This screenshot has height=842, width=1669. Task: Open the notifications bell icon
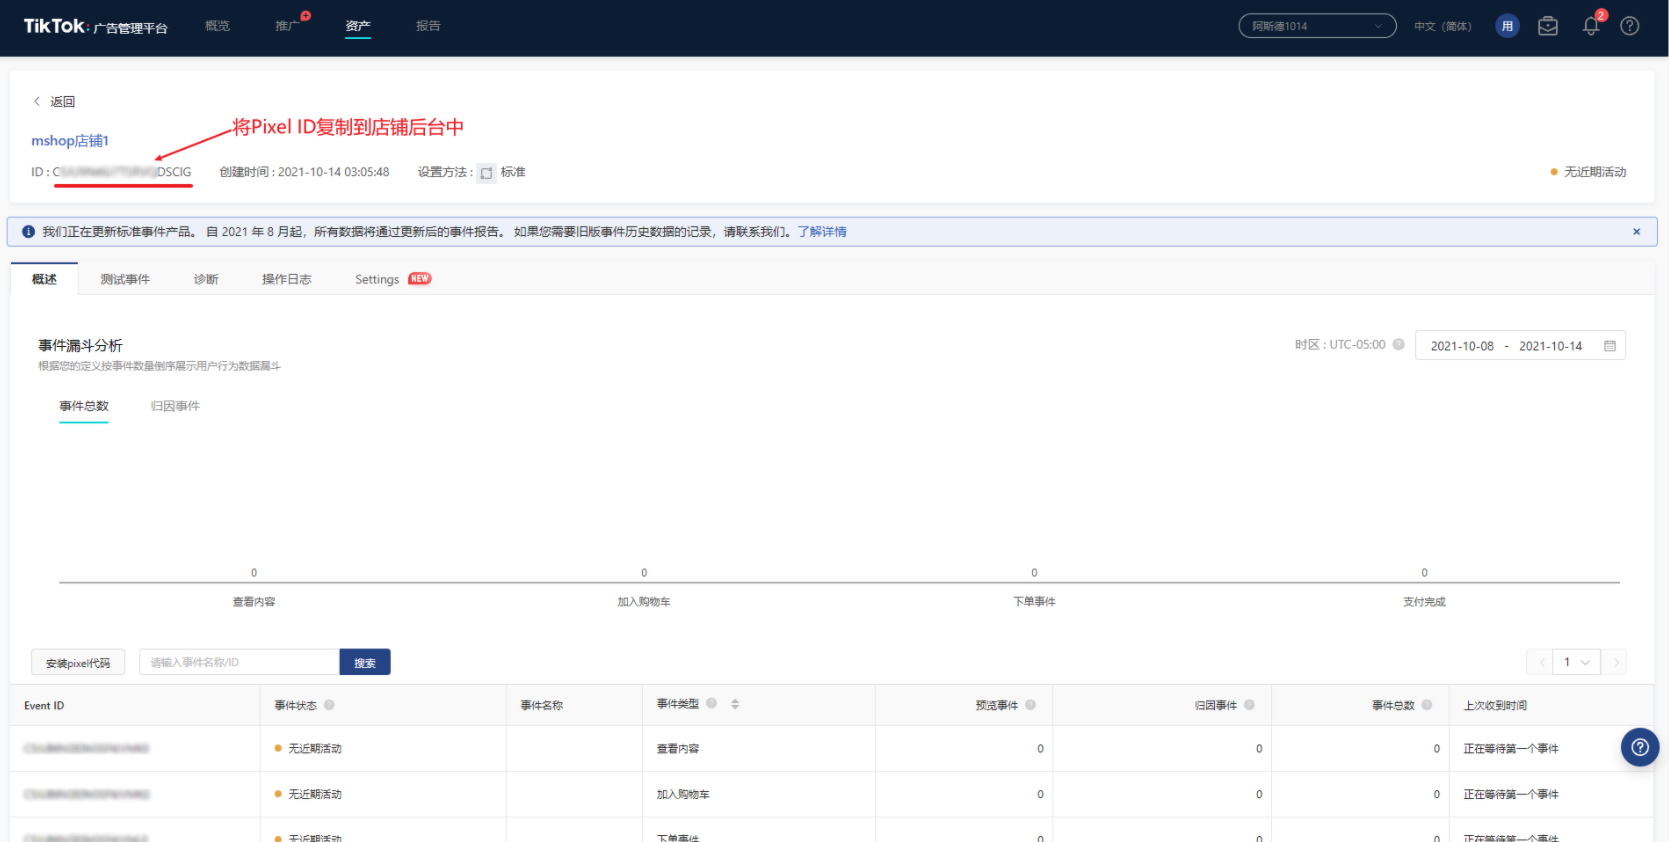point(1590,27)
